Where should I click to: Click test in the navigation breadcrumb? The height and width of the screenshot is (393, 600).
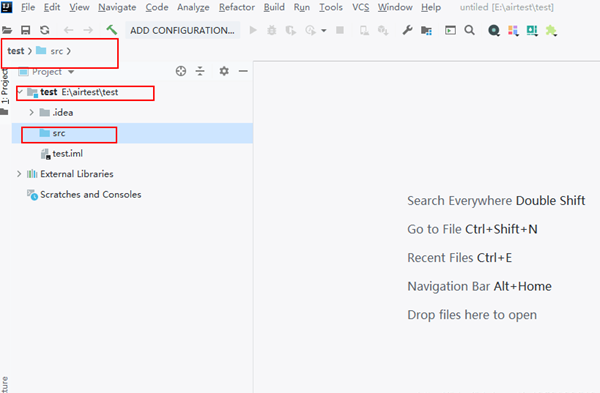[16, 51]
